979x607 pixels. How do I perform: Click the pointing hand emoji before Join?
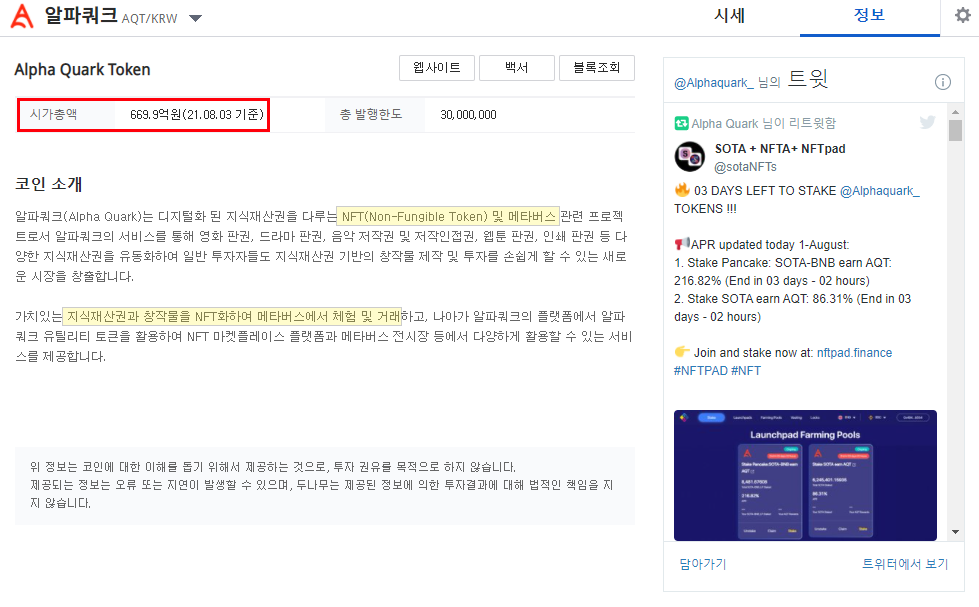tap(682, 352)
